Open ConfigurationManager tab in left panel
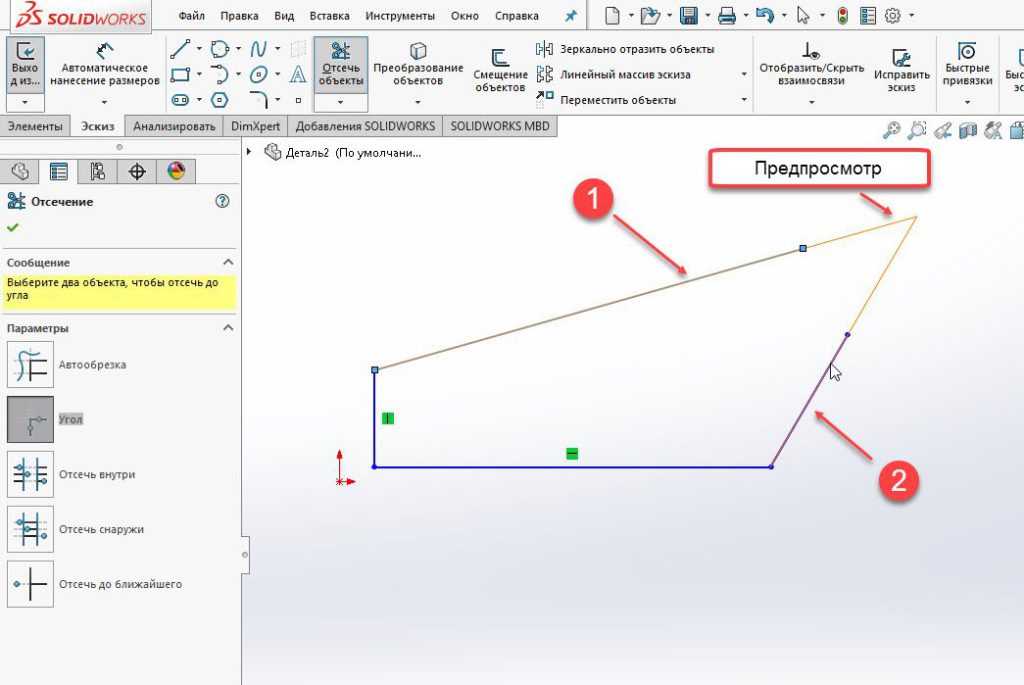 click(x=97, y=171)
